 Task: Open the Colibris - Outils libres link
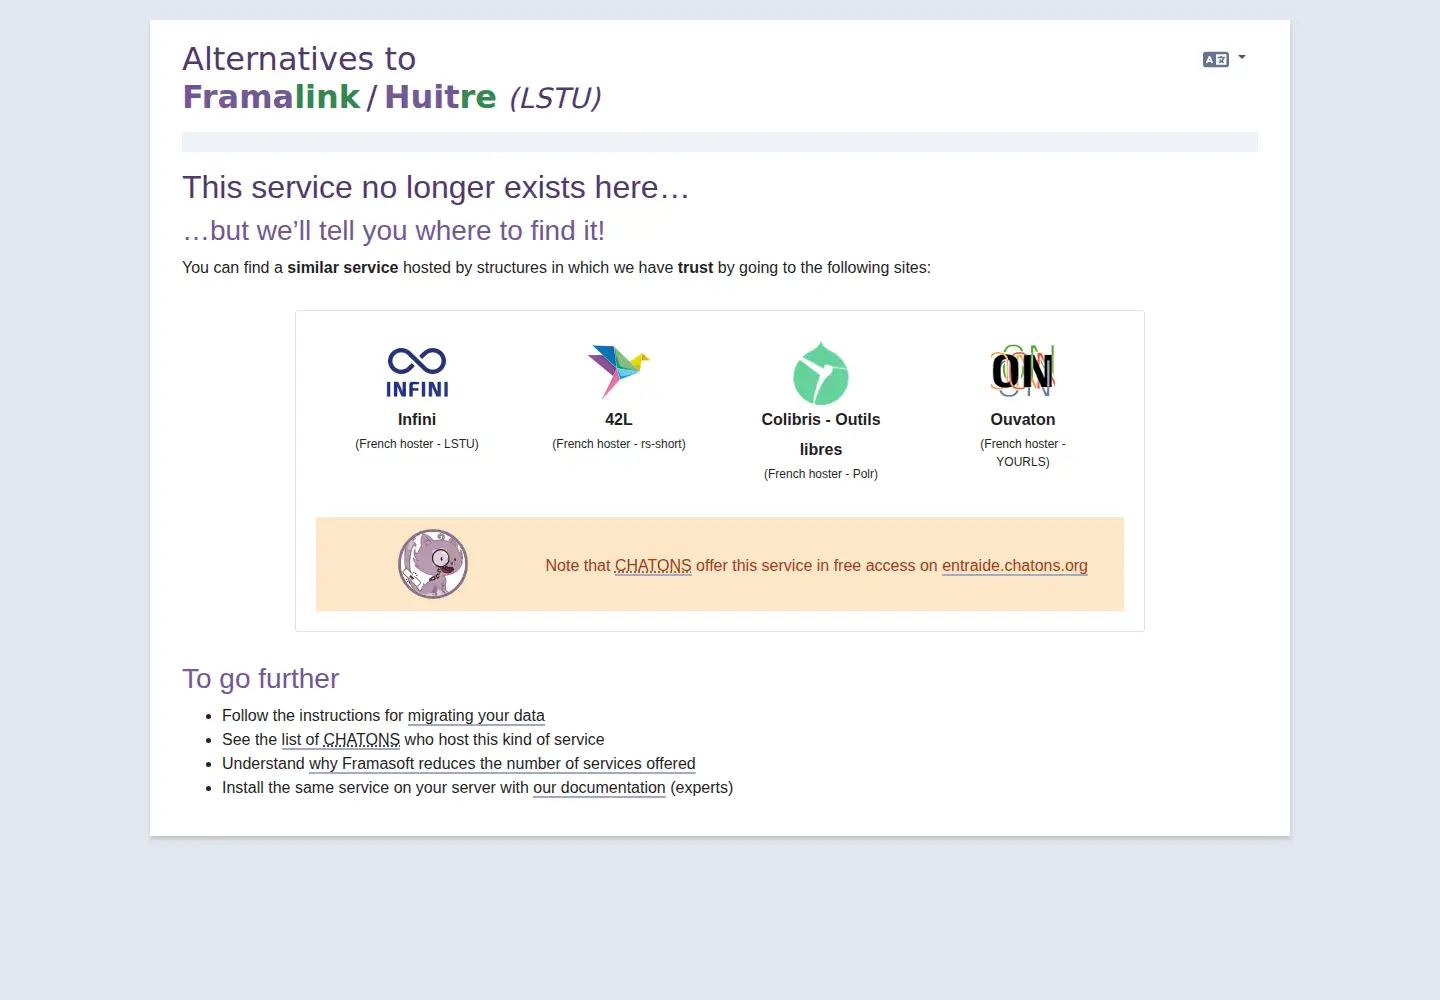pos(821,435)
